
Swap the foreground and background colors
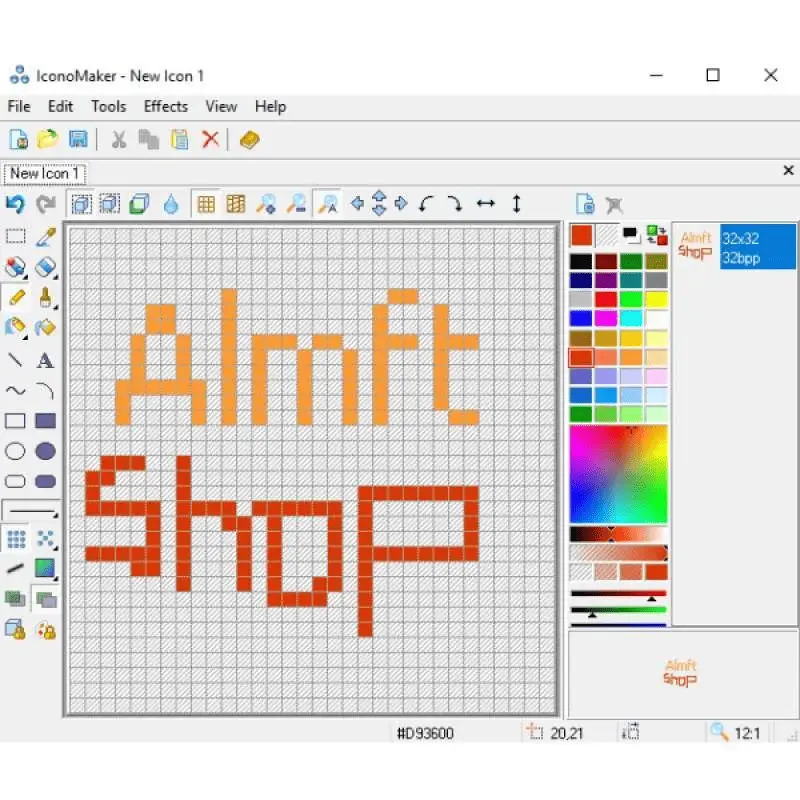656,236
